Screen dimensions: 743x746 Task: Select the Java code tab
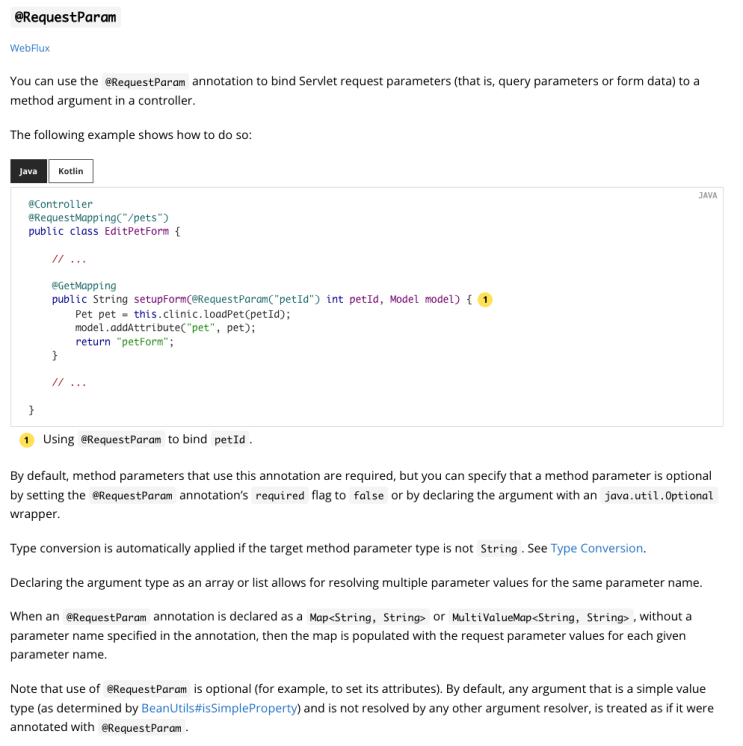tap(29, 171)
